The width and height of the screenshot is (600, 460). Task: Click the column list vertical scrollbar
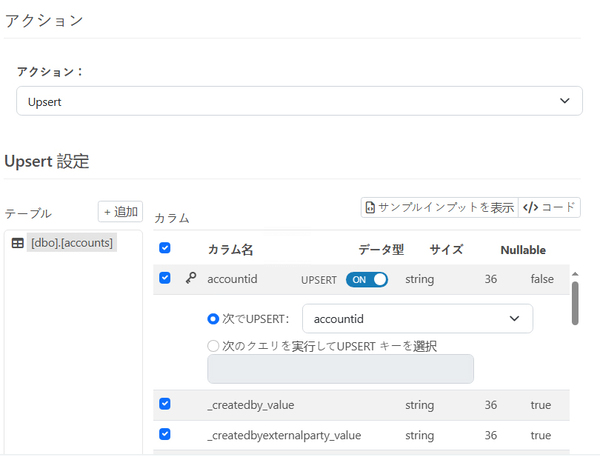(x=575, y=303)
